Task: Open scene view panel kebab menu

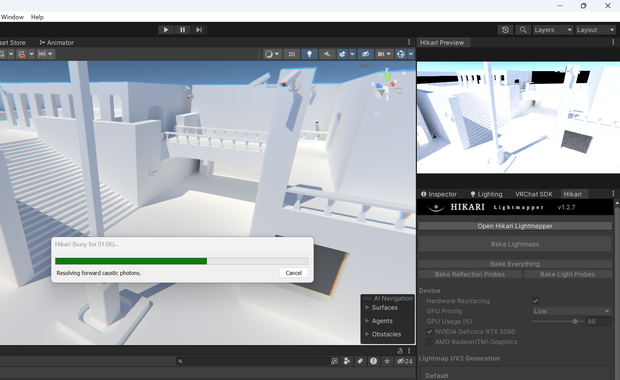Action: click(x=409, y=42)
